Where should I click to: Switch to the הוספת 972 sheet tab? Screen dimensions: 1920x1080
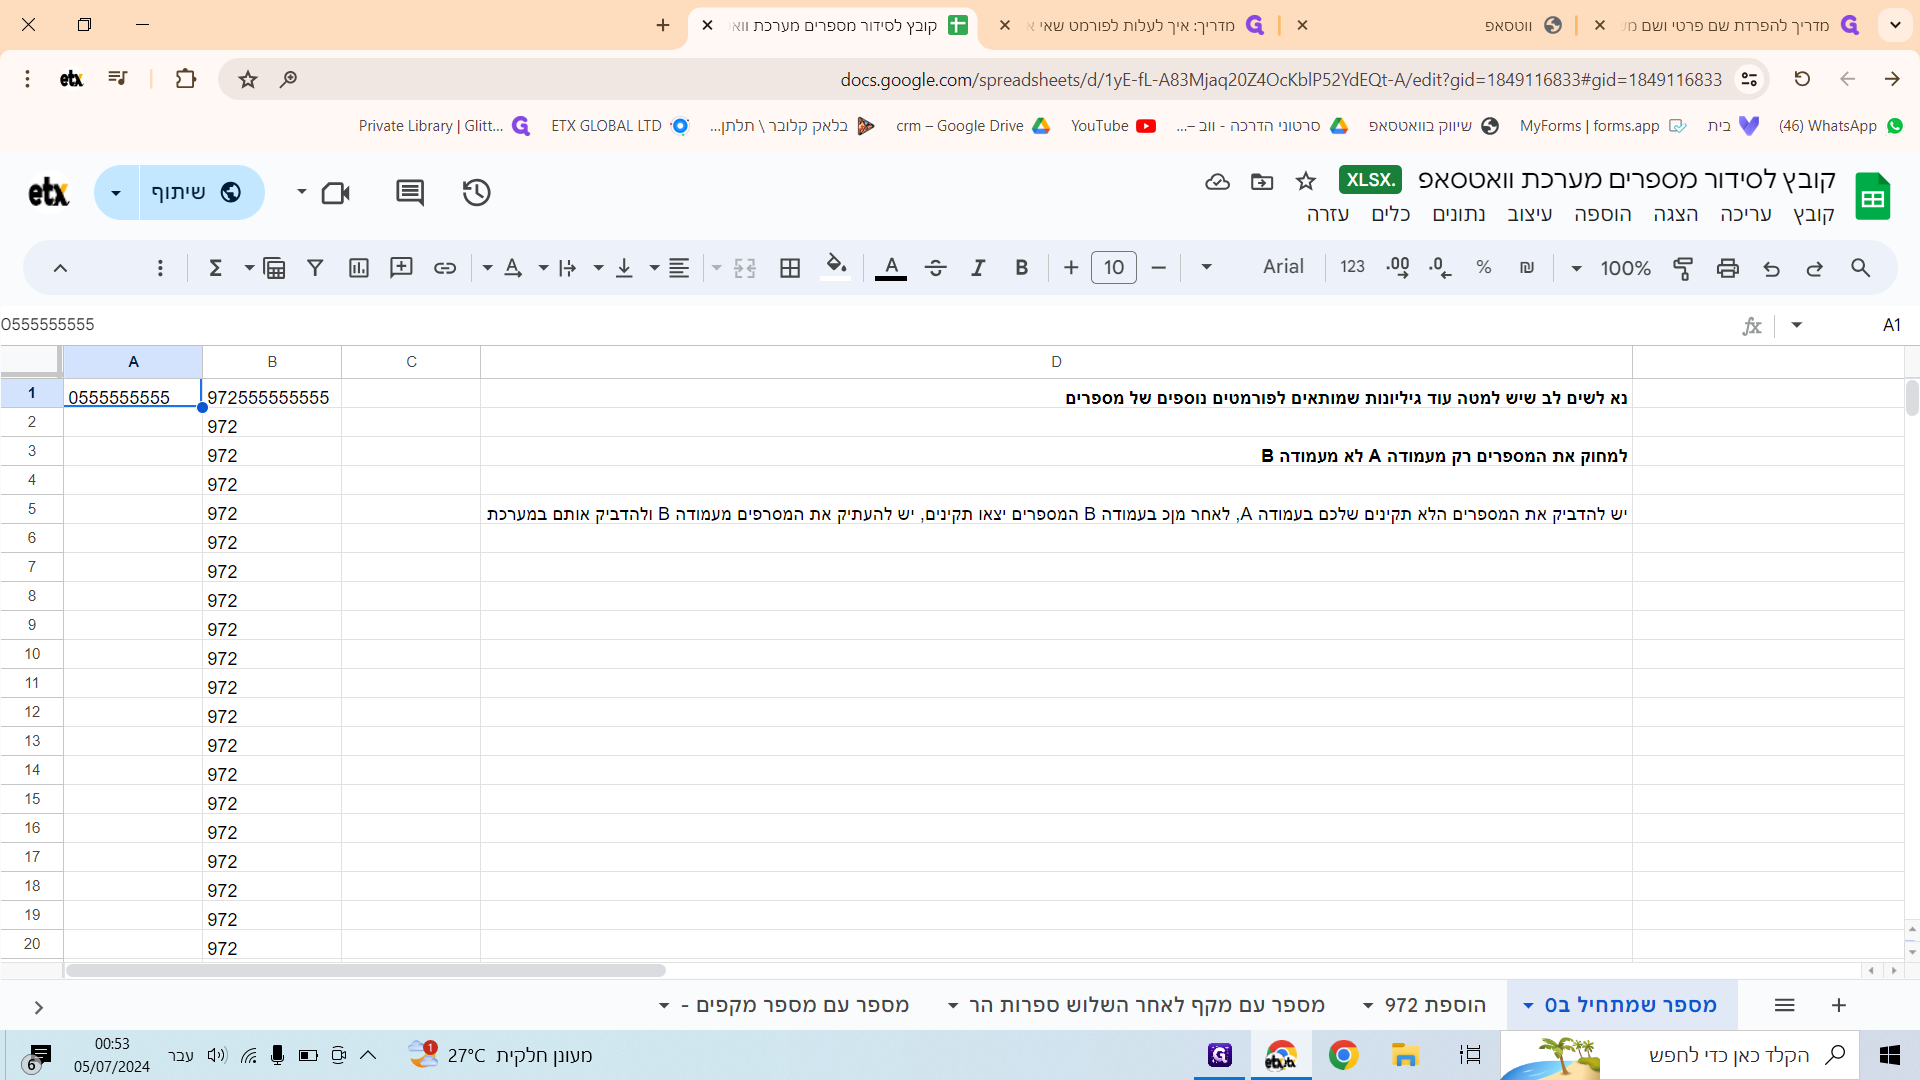coord(1435,1005)
